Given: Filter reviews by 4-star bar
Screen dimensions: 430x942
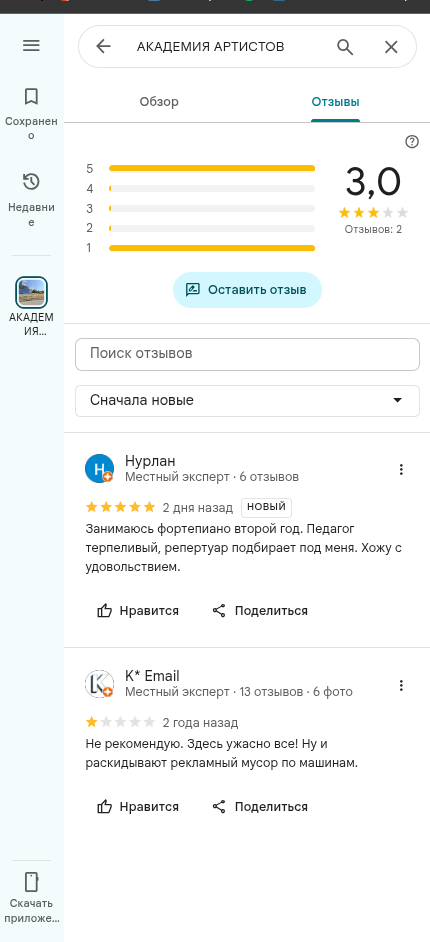Looking at the screenshot, I should point(201,189).
